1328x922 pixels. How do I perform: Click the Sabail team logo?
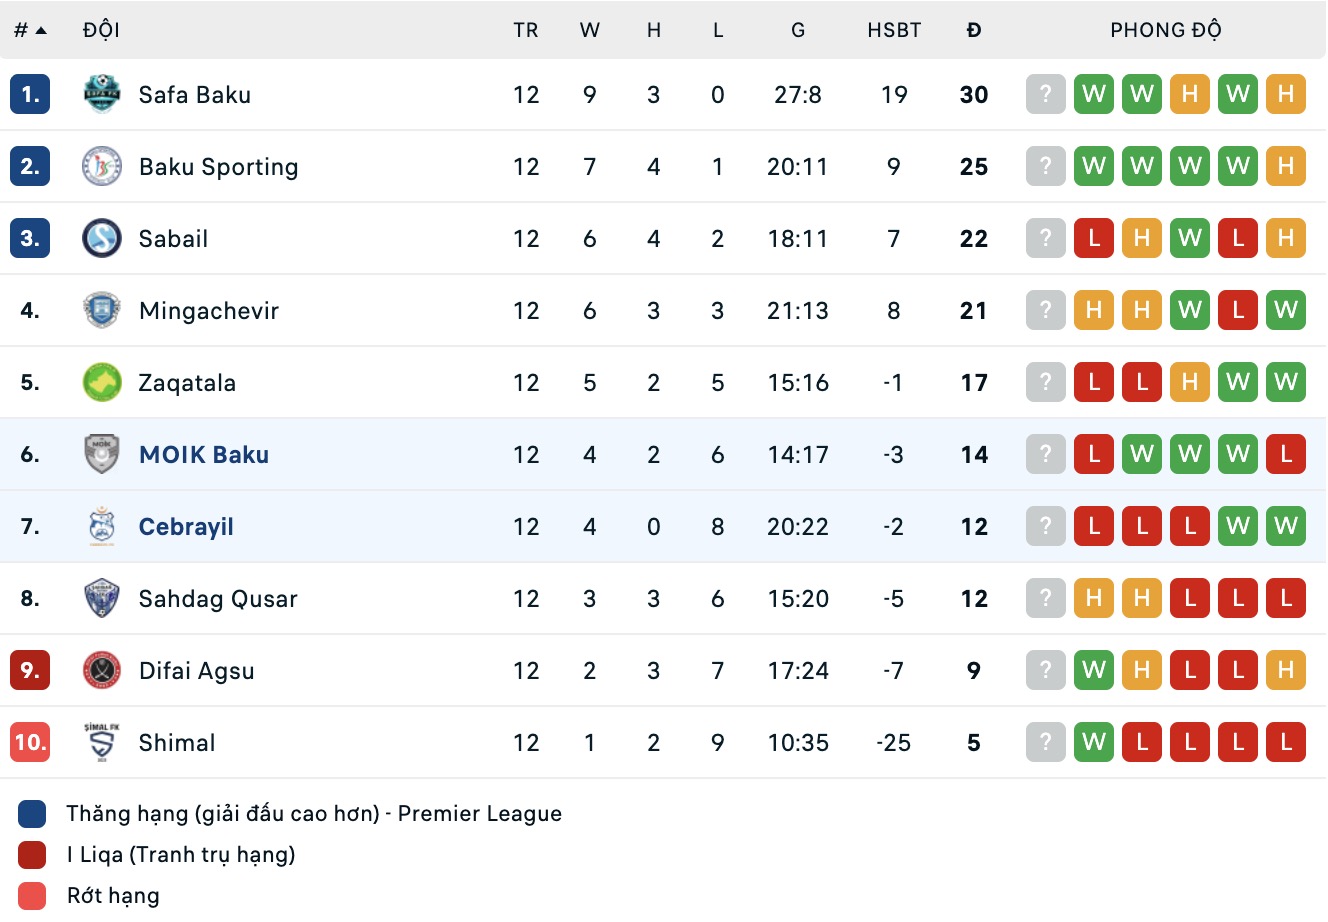[101, 239]
